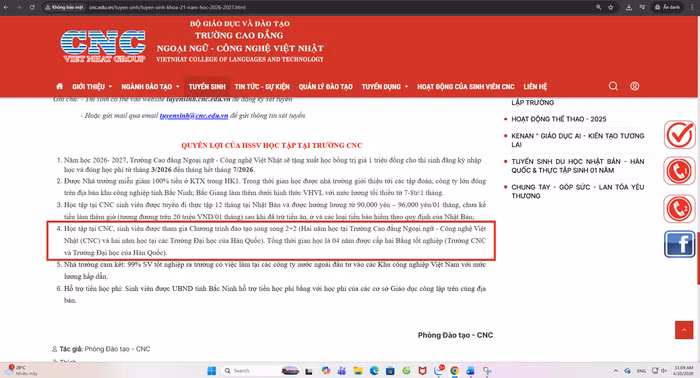Screen dimensions: 700x378
Task: Bookmark the page with the star icon
Action: pos(610,7)
